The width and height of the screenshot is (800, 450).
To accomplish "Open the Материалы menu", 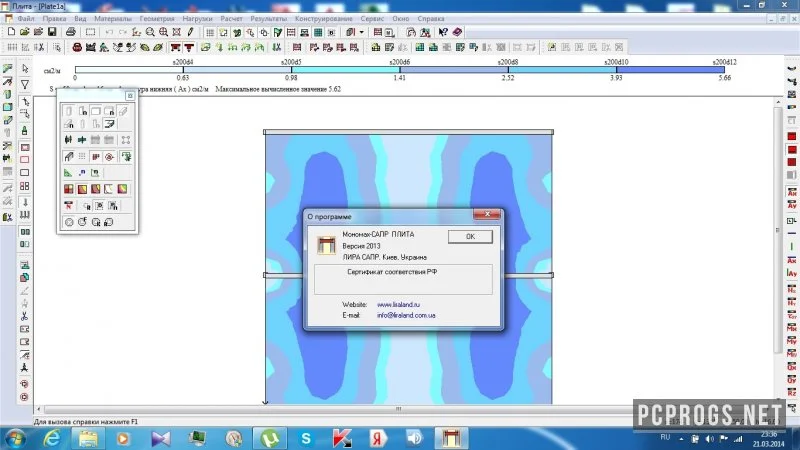I will pos(113,18).
